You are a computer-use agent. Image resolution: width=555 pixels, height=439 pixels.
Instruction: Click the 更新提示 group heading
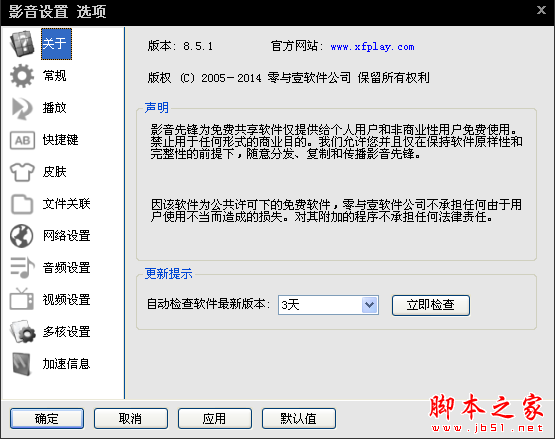coord(168,274)
